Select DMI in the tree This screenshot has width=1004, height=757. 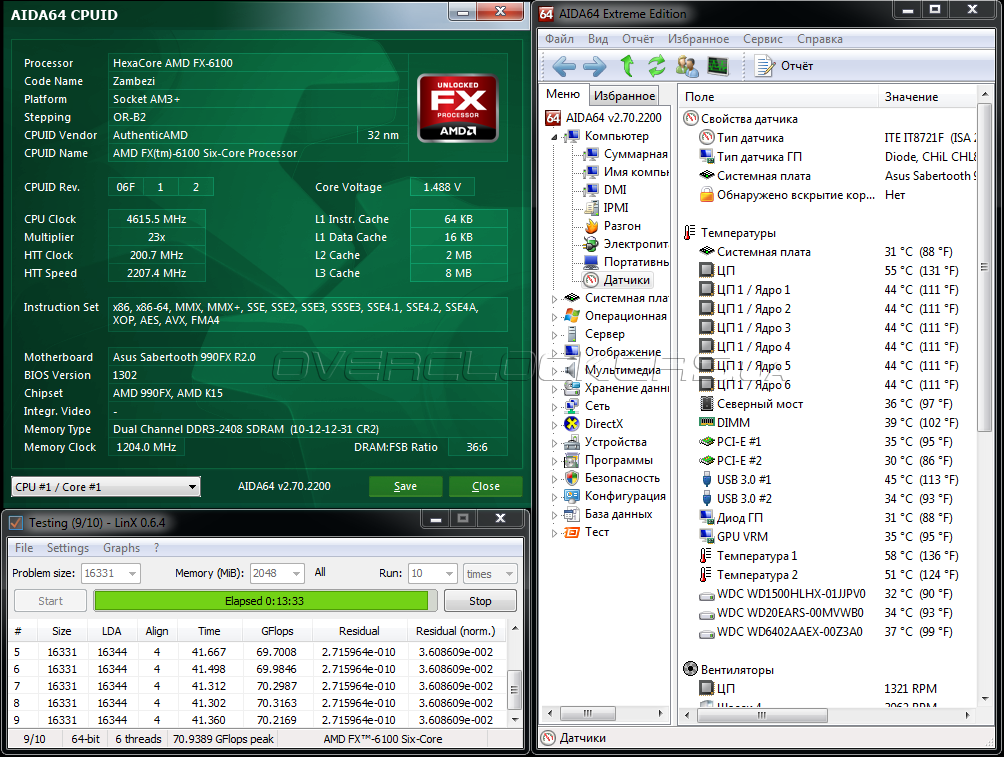(x=615, y=190)
